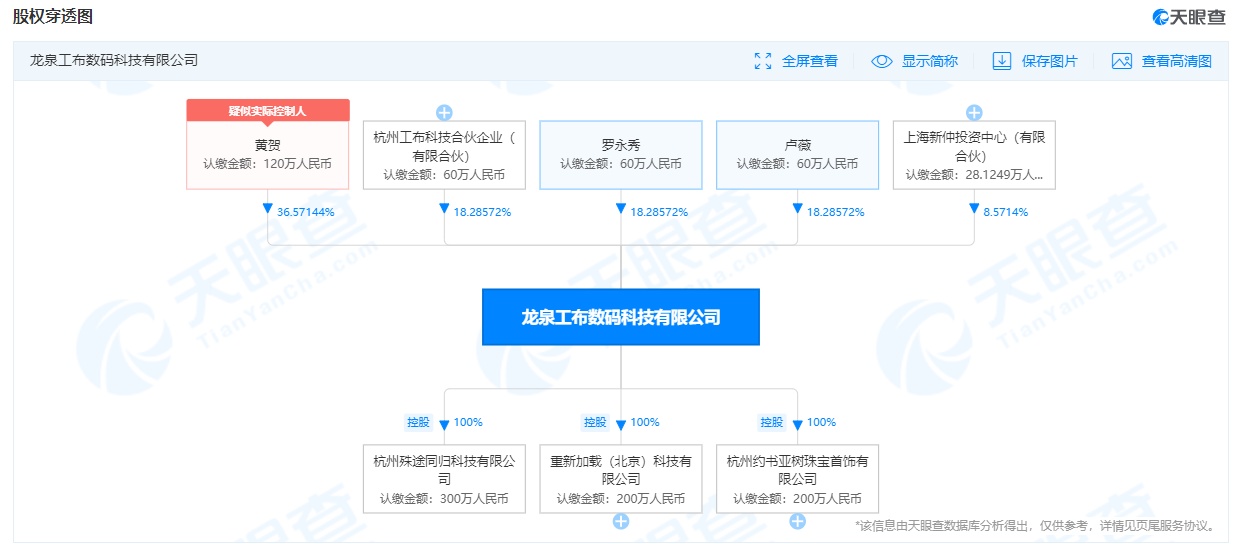The height and width of the screenshot is (544, 1234).
Task: Click the eye icon for 显示简称
Action: 881,61
